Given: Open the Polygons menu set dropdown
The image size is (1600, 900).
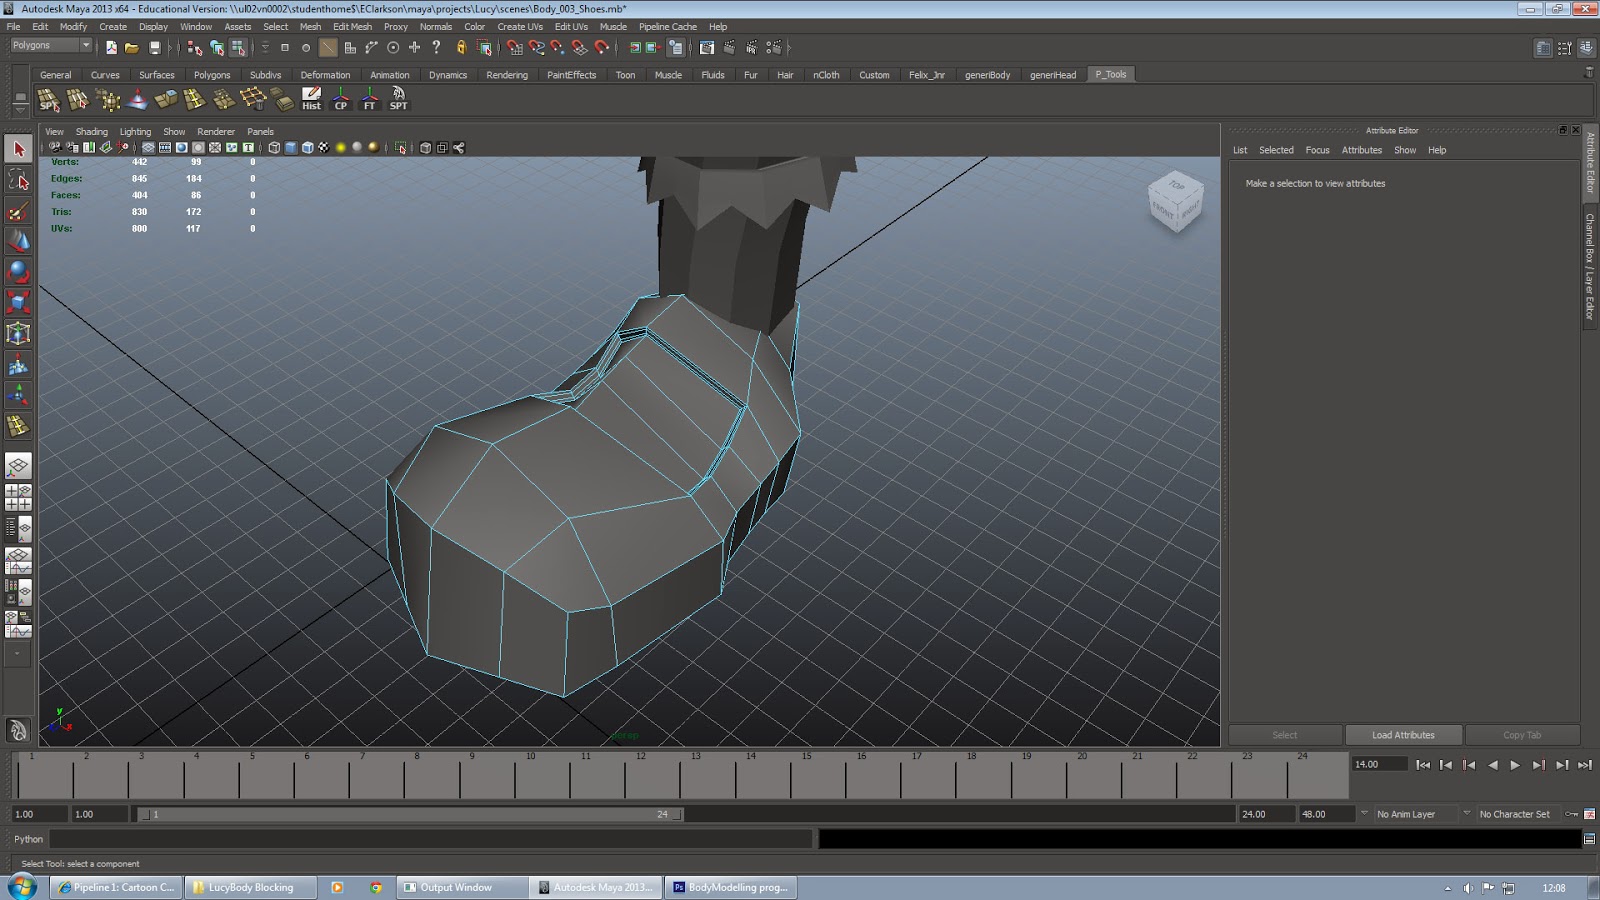Looking at the screenshot, I should pos(51,46).
